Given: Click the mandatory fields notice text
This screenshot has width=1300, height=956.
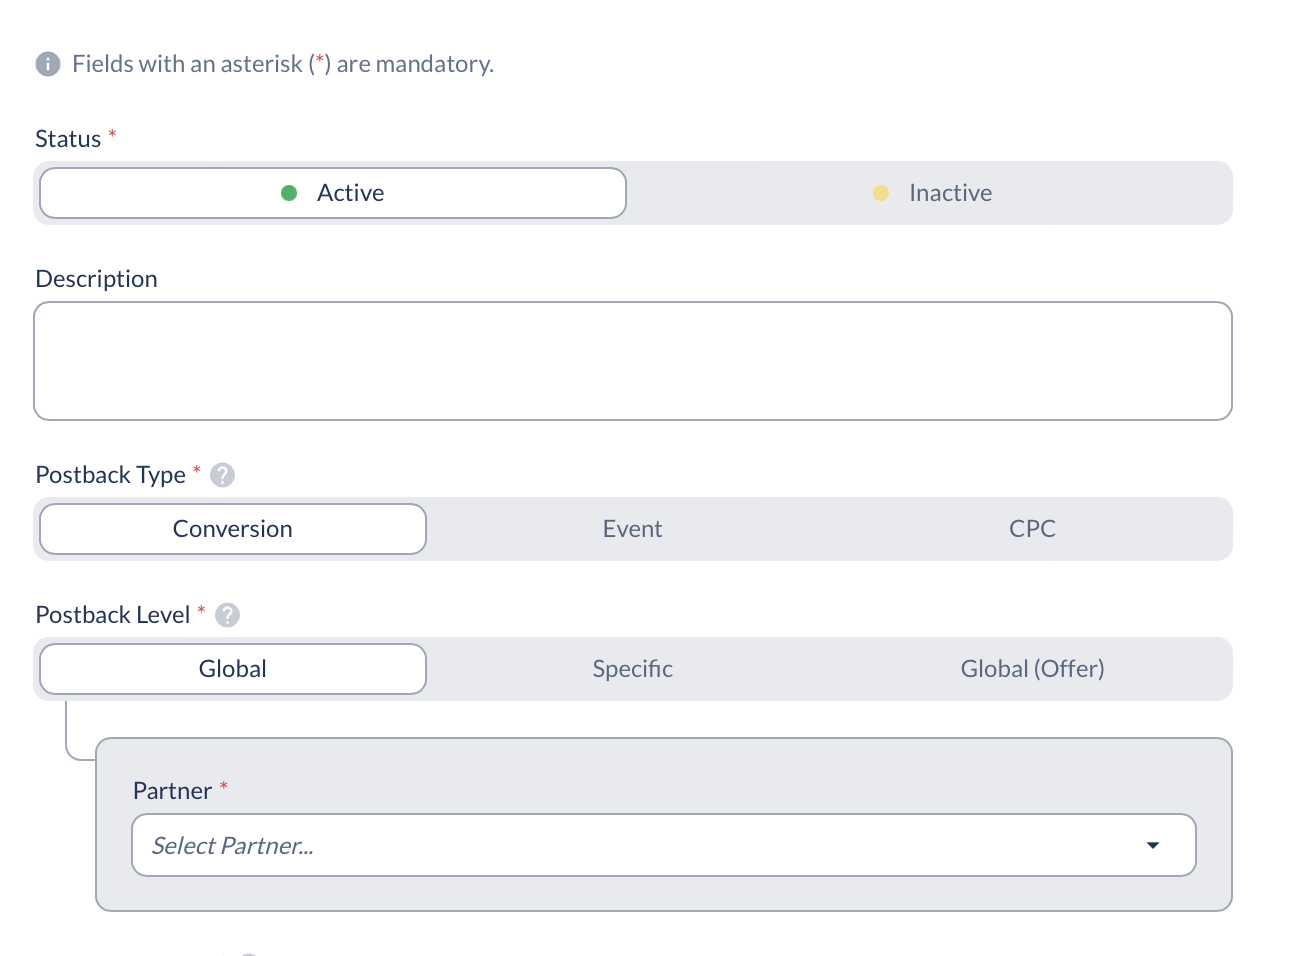Looking at the screenshot, I should tap(283, 64).
